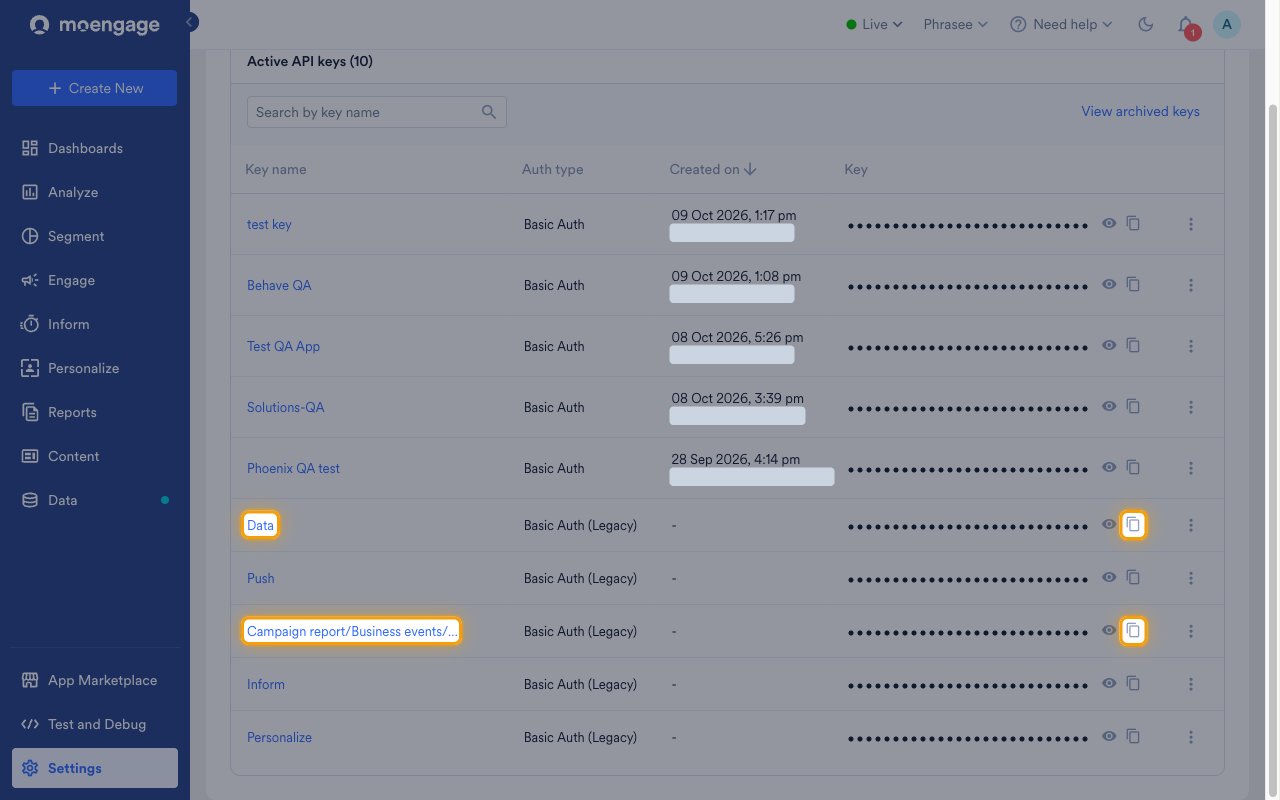Open the Campaign report/Business events key
This screenshot has width=1280, height=800.
coord(352,631)
